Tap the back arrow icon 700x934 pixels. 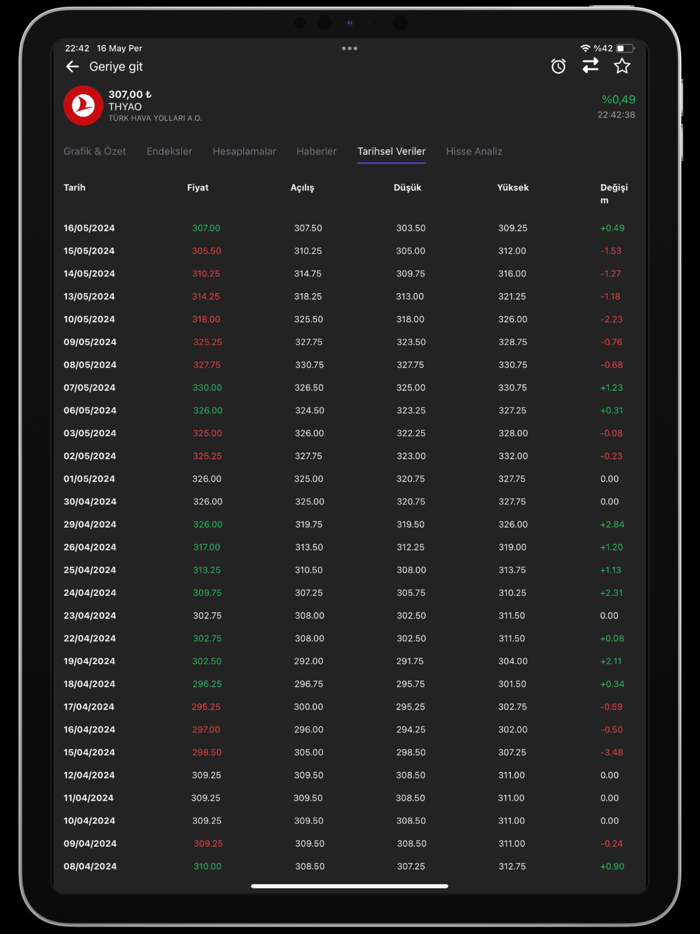[72, 67]
